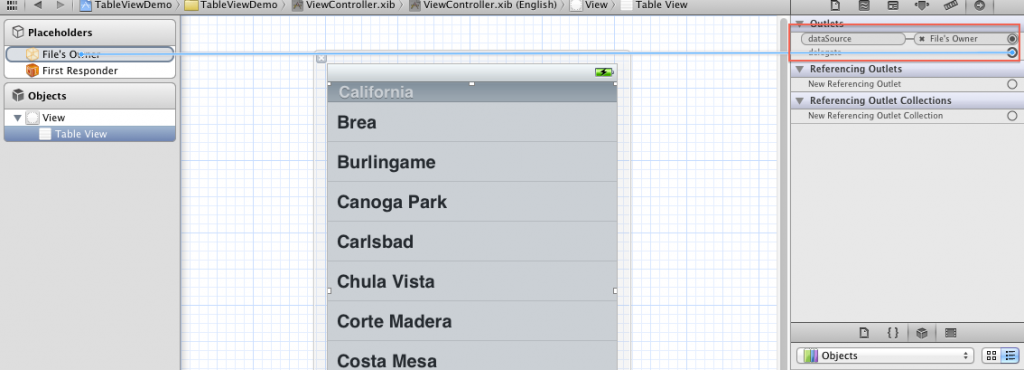Click the Objects section header in outline
The height and width of the screenshot is (370, 1024).
(89, 96)
